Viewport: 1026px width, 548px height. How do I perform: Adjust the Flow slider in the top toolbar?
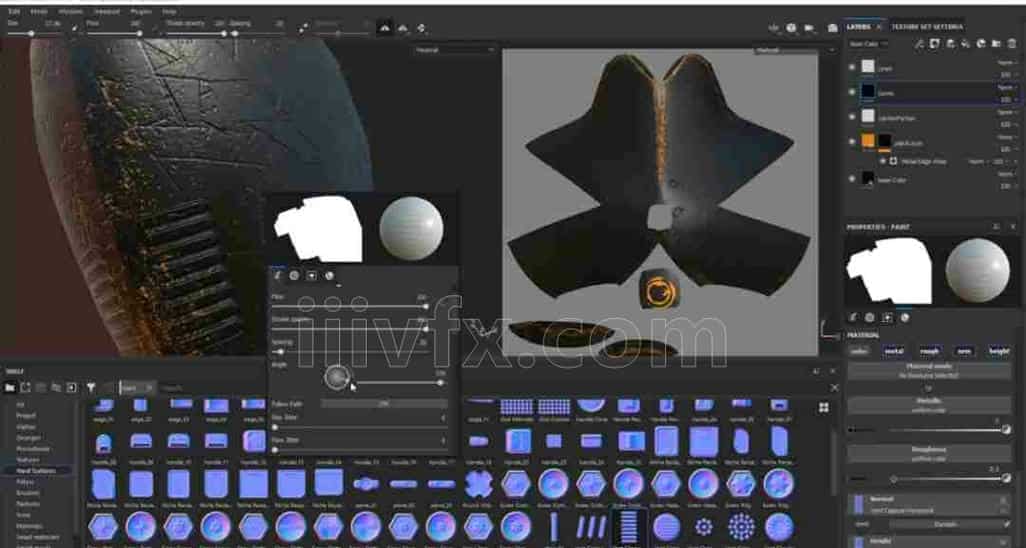click(x=115, y=33)
